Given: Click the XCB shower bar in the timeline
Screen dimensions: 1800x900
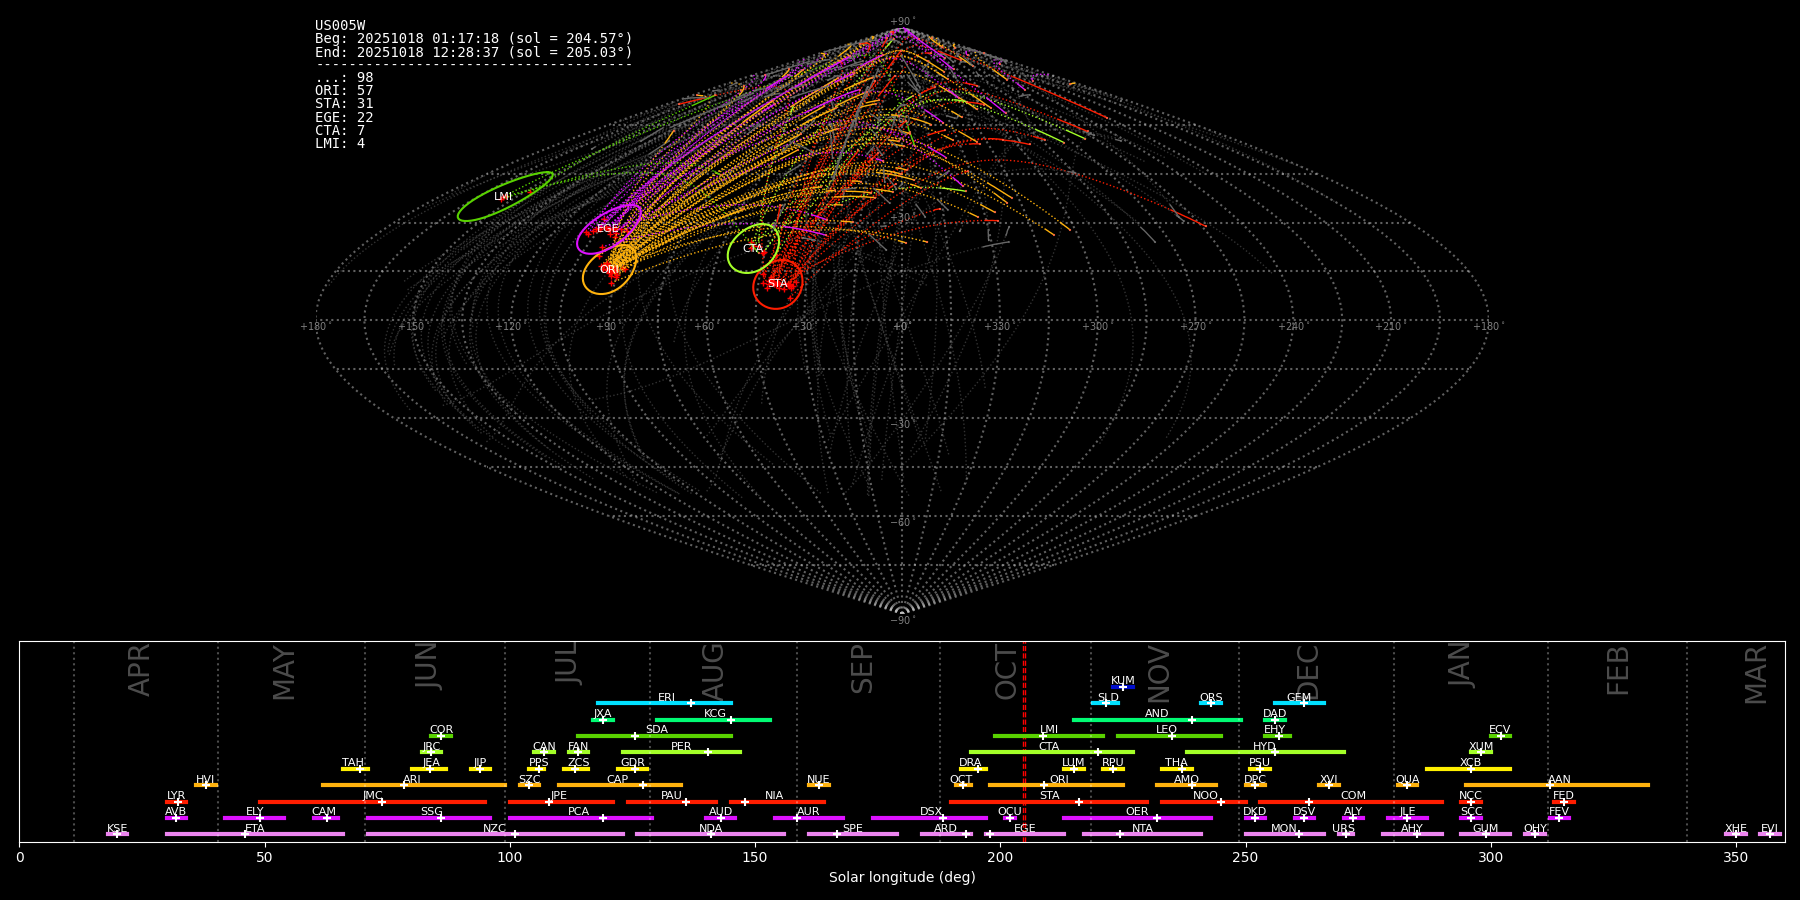Looking at the screenshot, I should point(1468,769).
